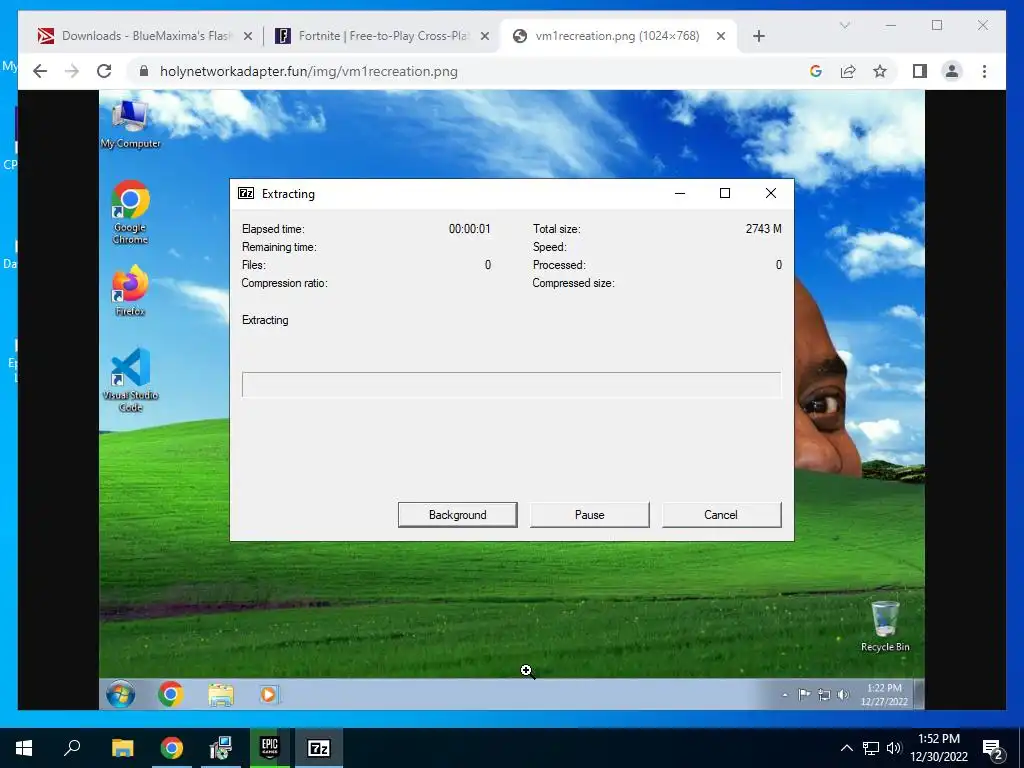Viewport: 1024px width, 768px height.
Task: Show hidden tray icons chevron
Action: [x=846, y=748]
